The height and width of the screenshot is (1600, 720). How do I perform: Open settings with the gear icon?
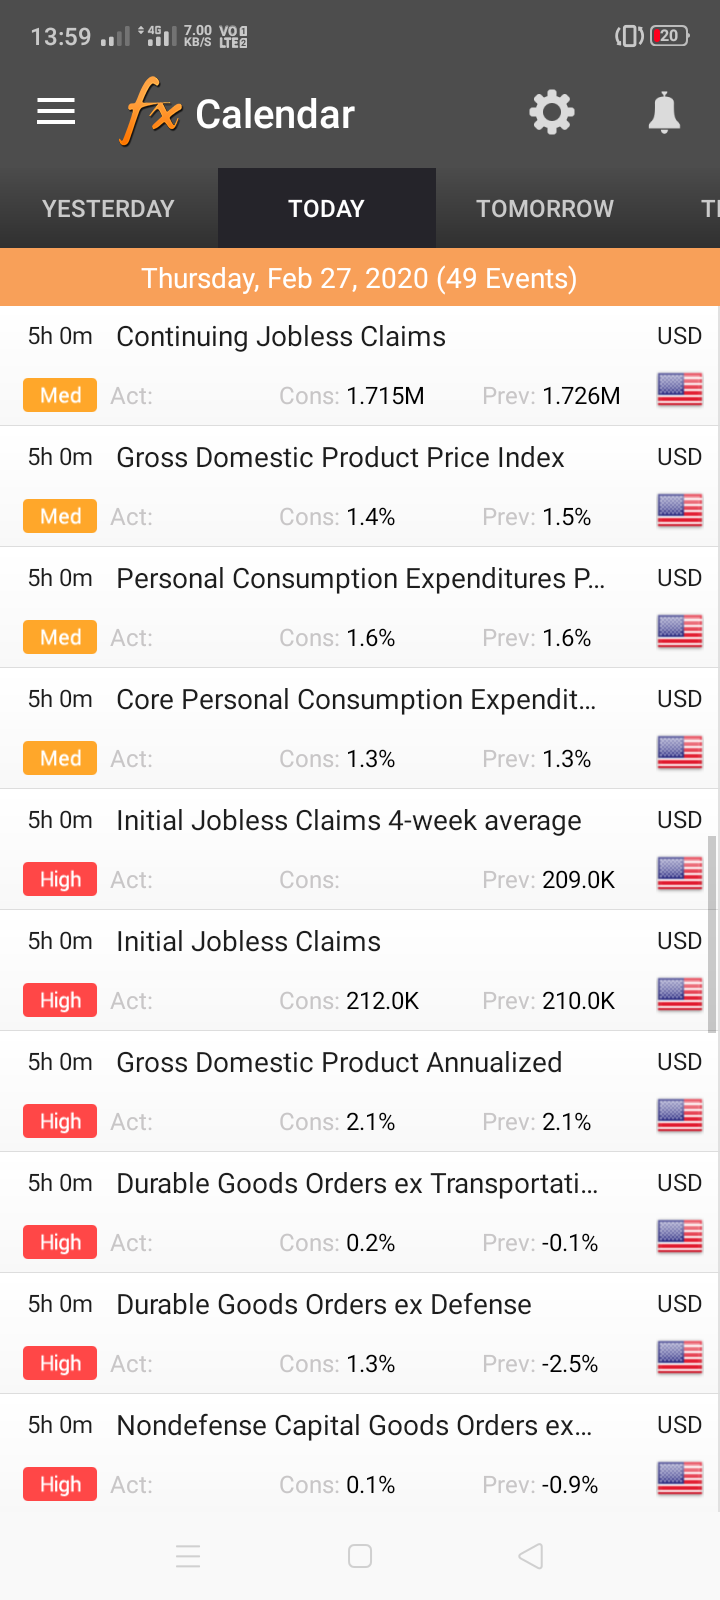coord(552,112)
